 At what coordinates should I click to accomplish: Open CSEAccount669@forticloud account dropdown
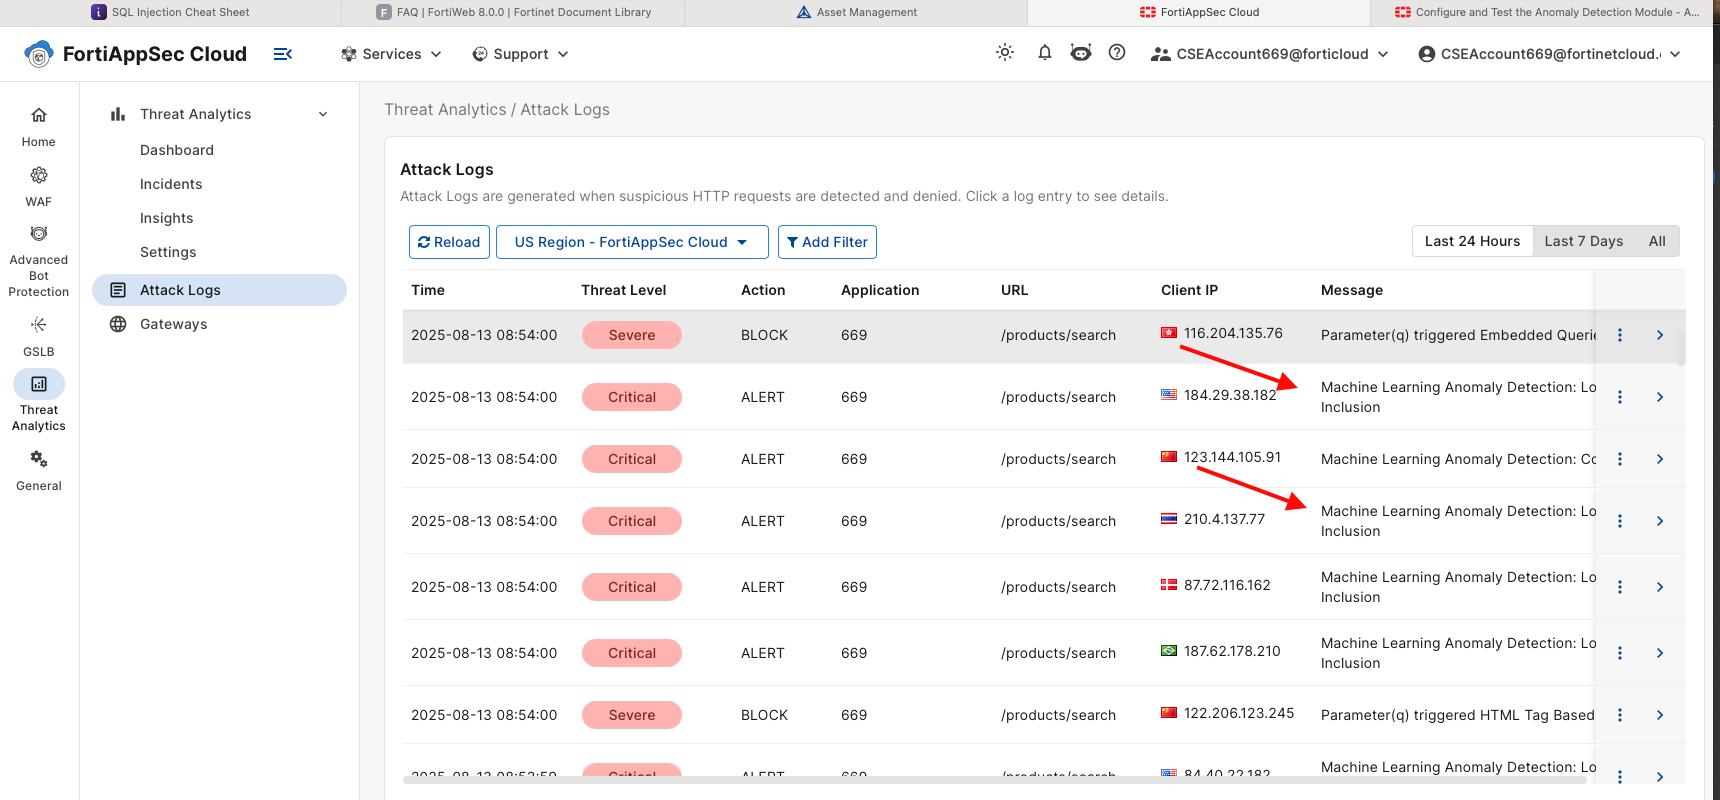point(1270,54)
